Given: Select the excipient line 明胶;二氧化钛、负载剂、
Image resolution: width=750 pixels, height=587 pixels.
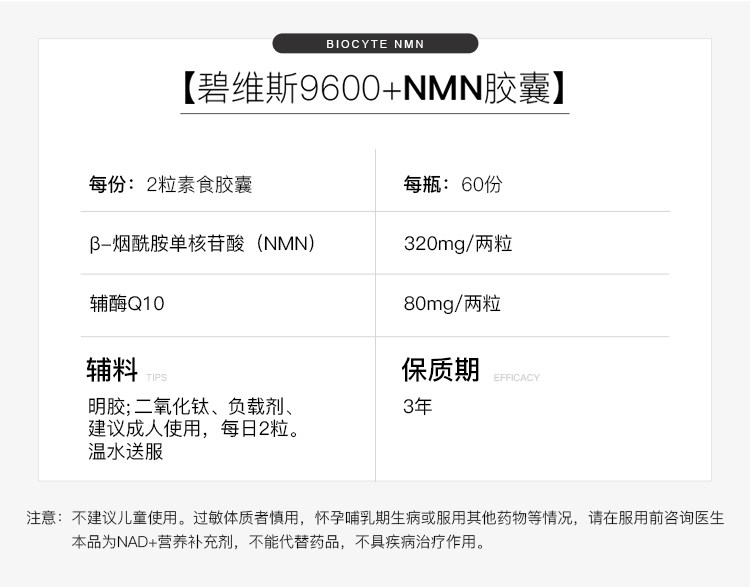Looking at the screenshot, I should (x=191, y=406).
